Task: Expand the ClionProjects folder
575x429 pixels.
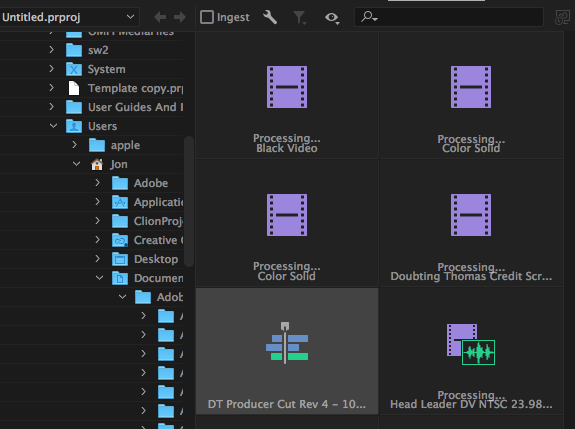Action: coord(98,221)
